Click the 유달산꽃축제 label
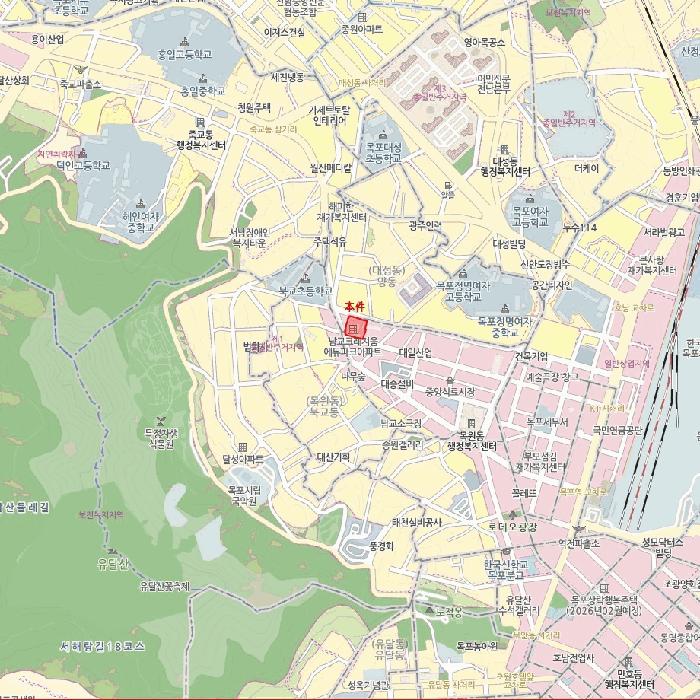This screenshot has width=700, height=700. point(164,586)
